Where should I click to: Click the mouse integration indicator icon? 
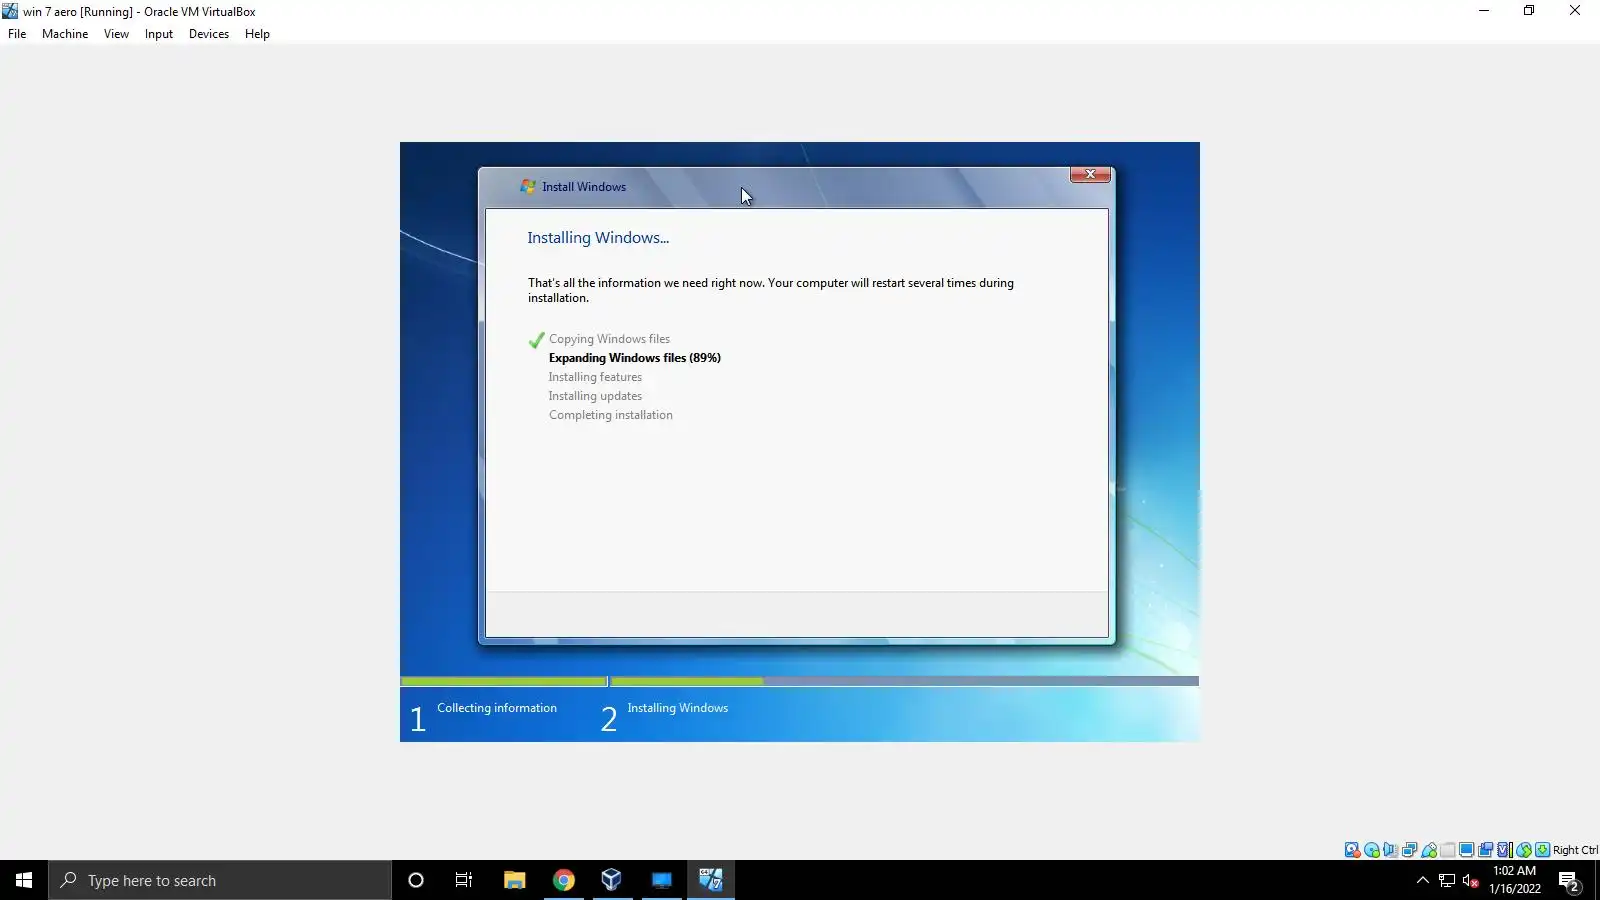(1524, 850)
